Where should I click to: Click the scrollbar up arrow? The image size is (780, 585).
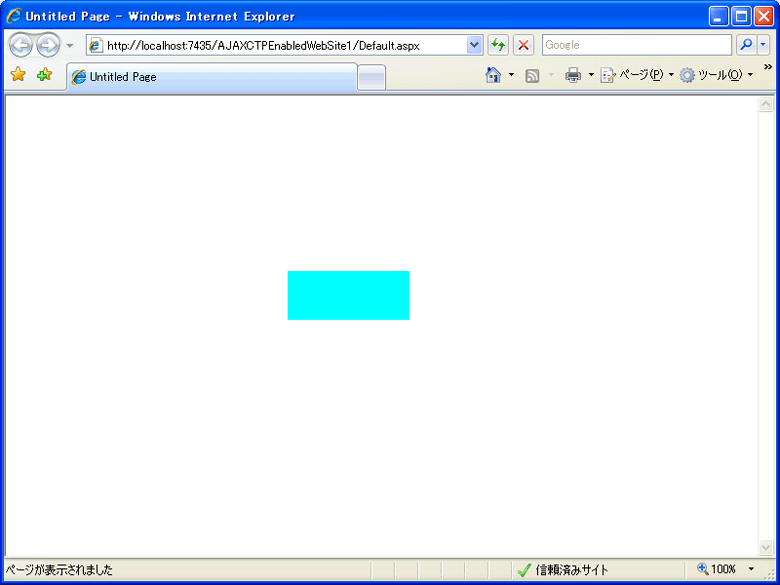pyautogui.click(x=765, y=104)
